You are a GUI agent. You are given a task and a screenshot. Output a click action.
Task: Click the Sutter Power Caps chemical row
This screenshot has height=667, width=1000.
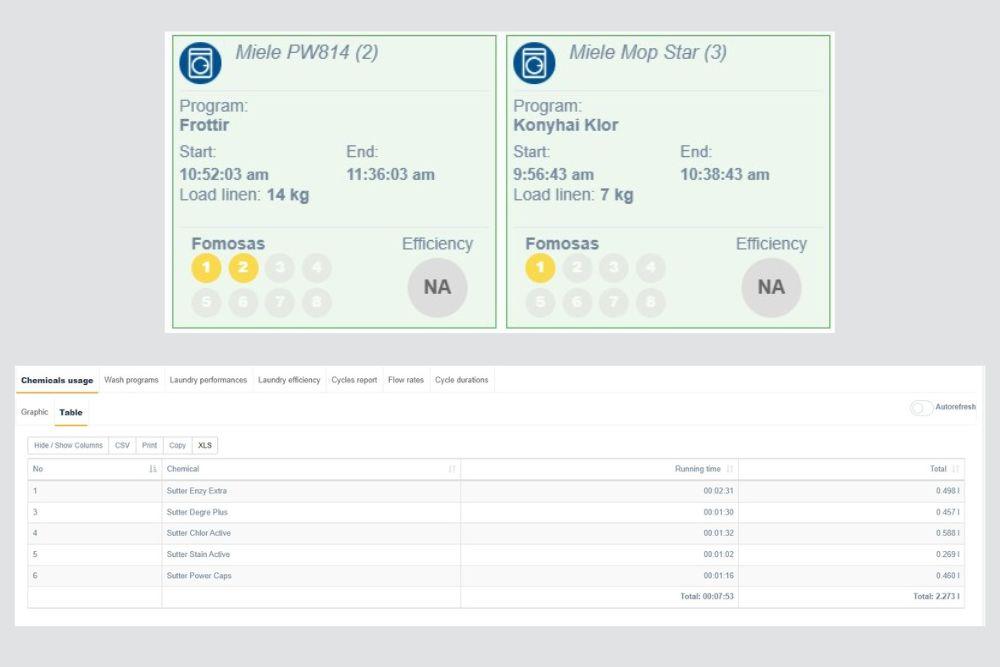(x=496, y=576)
